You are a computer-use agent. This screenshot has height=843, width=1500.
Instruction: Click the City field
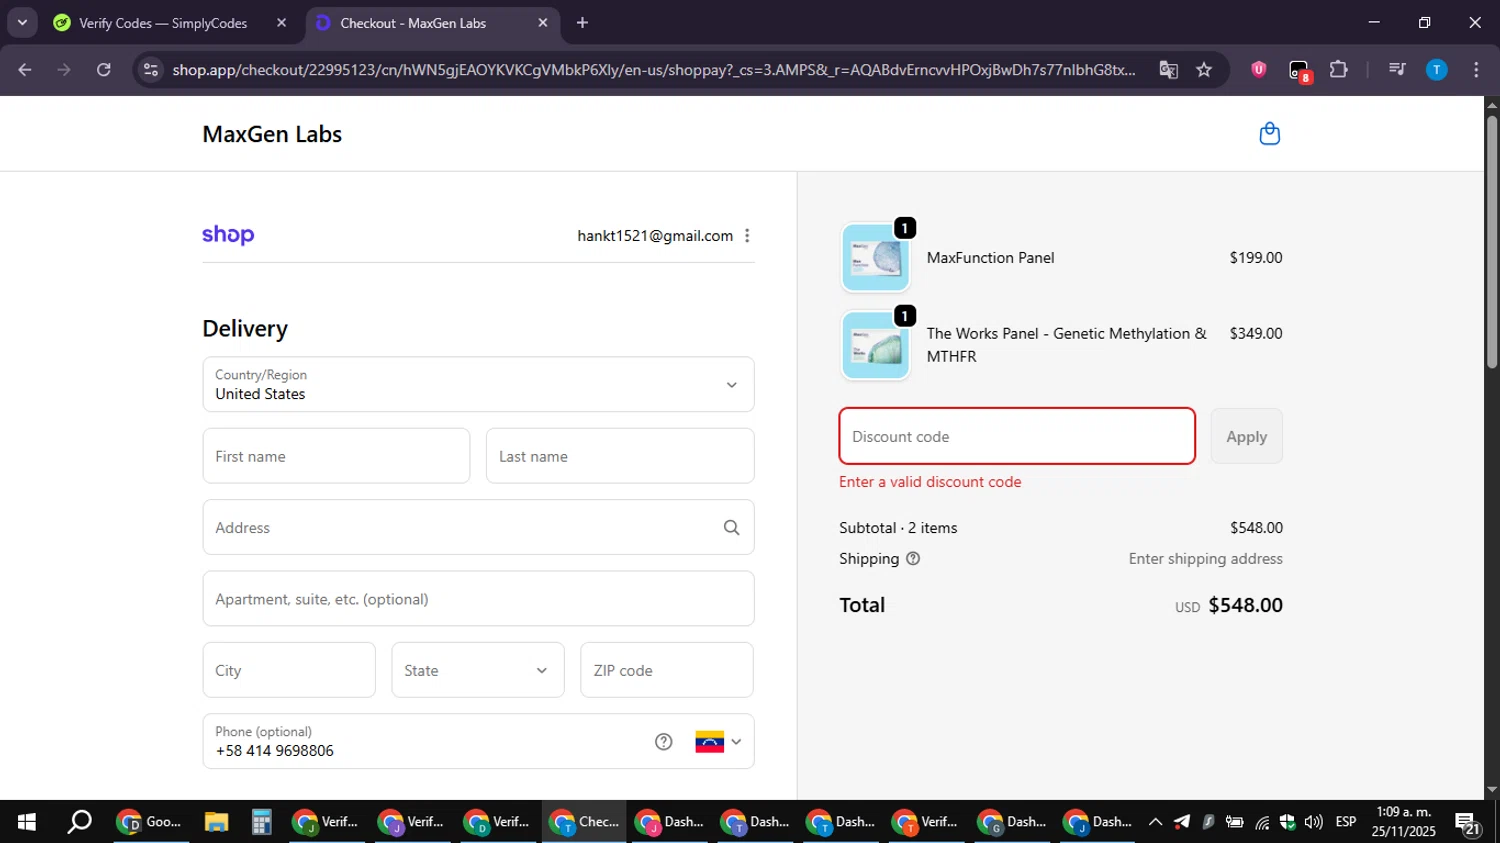[x=289, y=670]
